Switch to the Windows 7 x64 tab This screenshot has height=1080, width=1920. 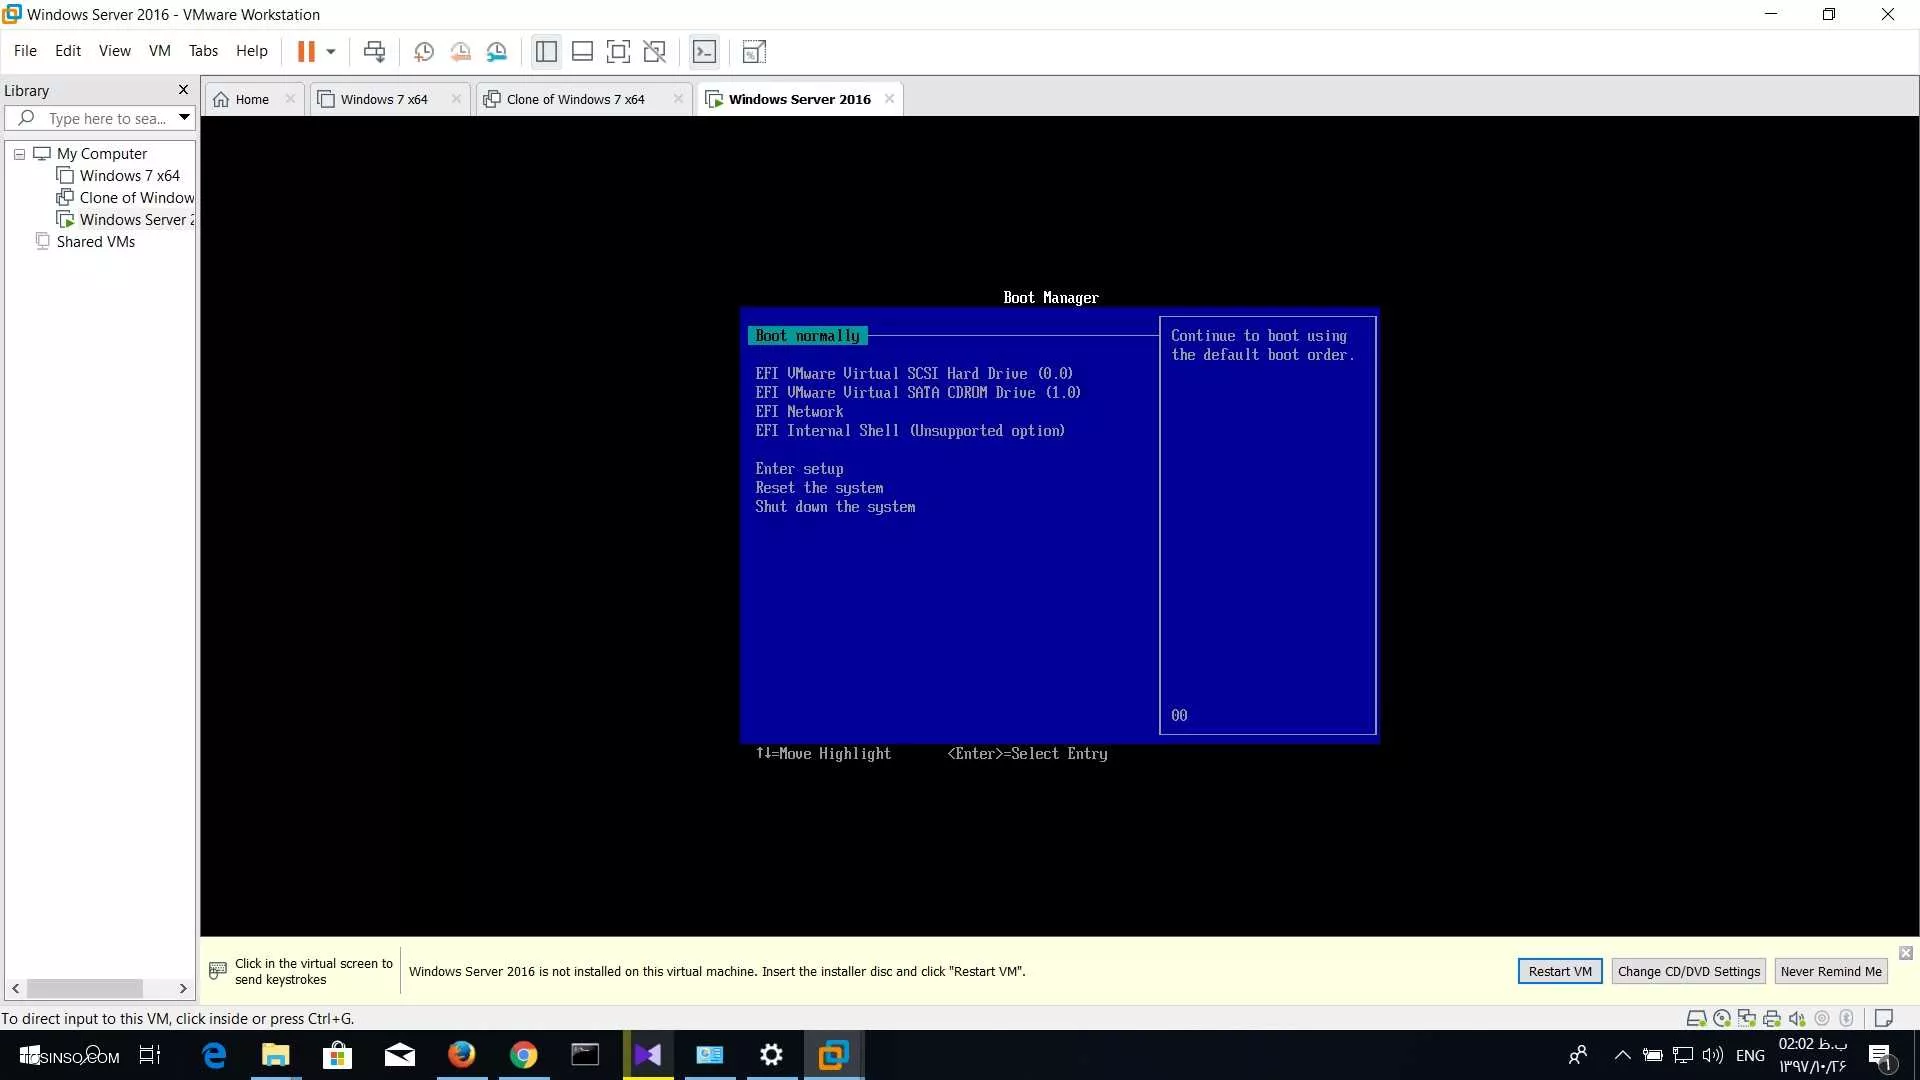[x=384, y=99]
